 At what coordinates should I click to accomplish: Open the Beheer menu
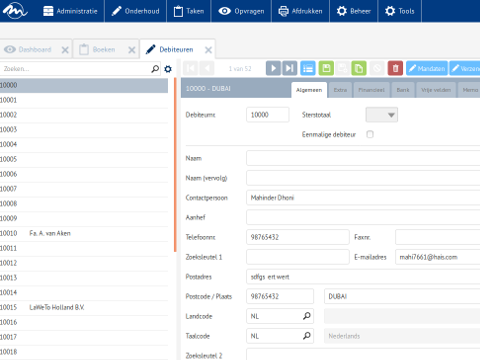pos(354,11)
